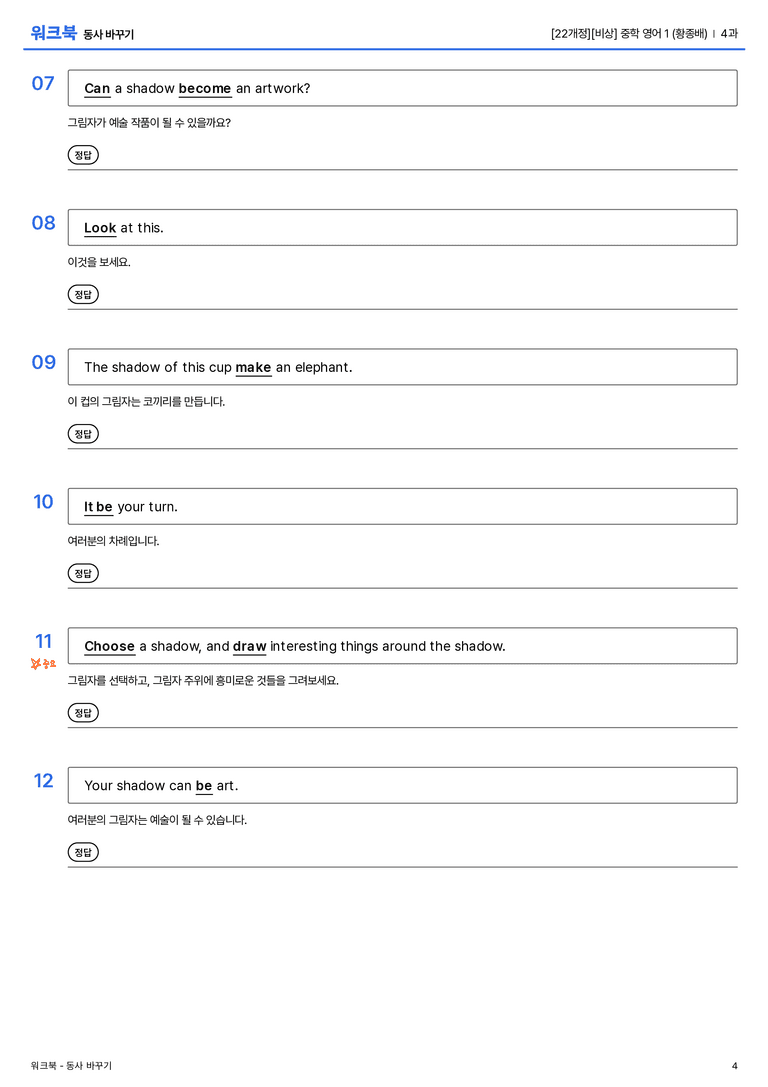Screen dimensions: 768x1087
Task: Click the underlined word 'Choose' in question 11
Action: [110, 646]
